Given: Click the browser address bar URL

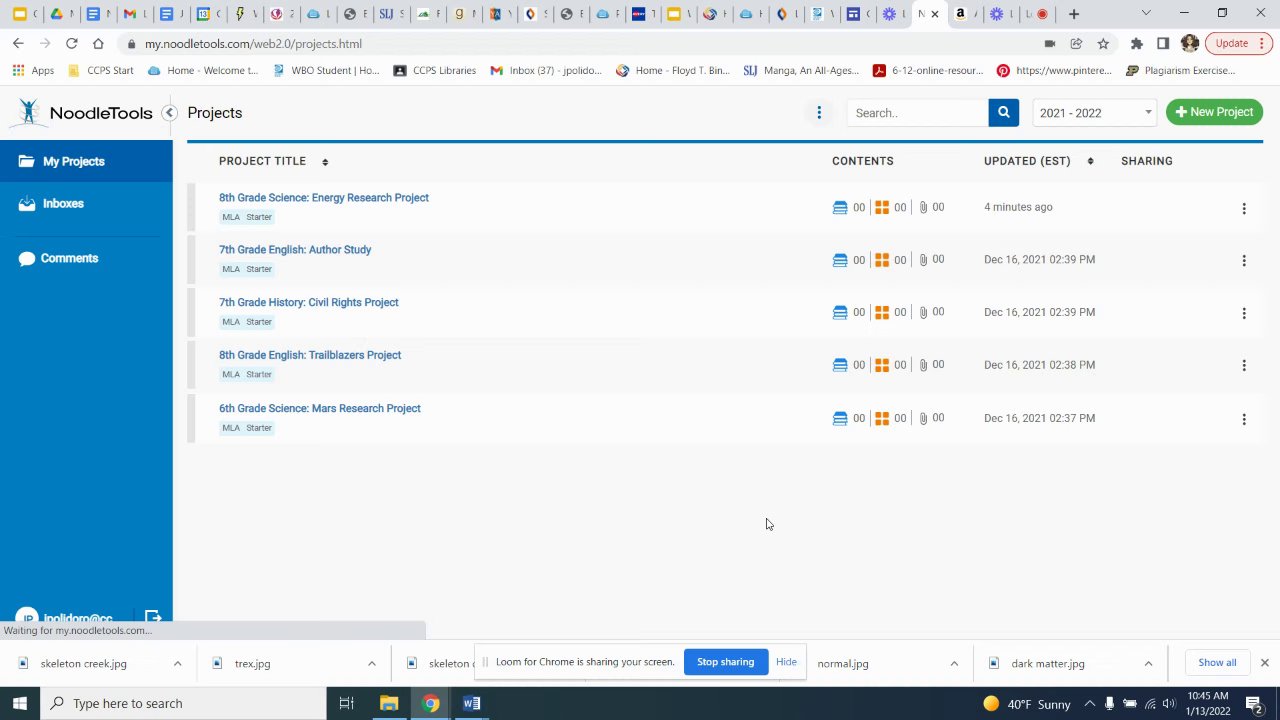Looking at the screenshot, I should pos(253,44).
